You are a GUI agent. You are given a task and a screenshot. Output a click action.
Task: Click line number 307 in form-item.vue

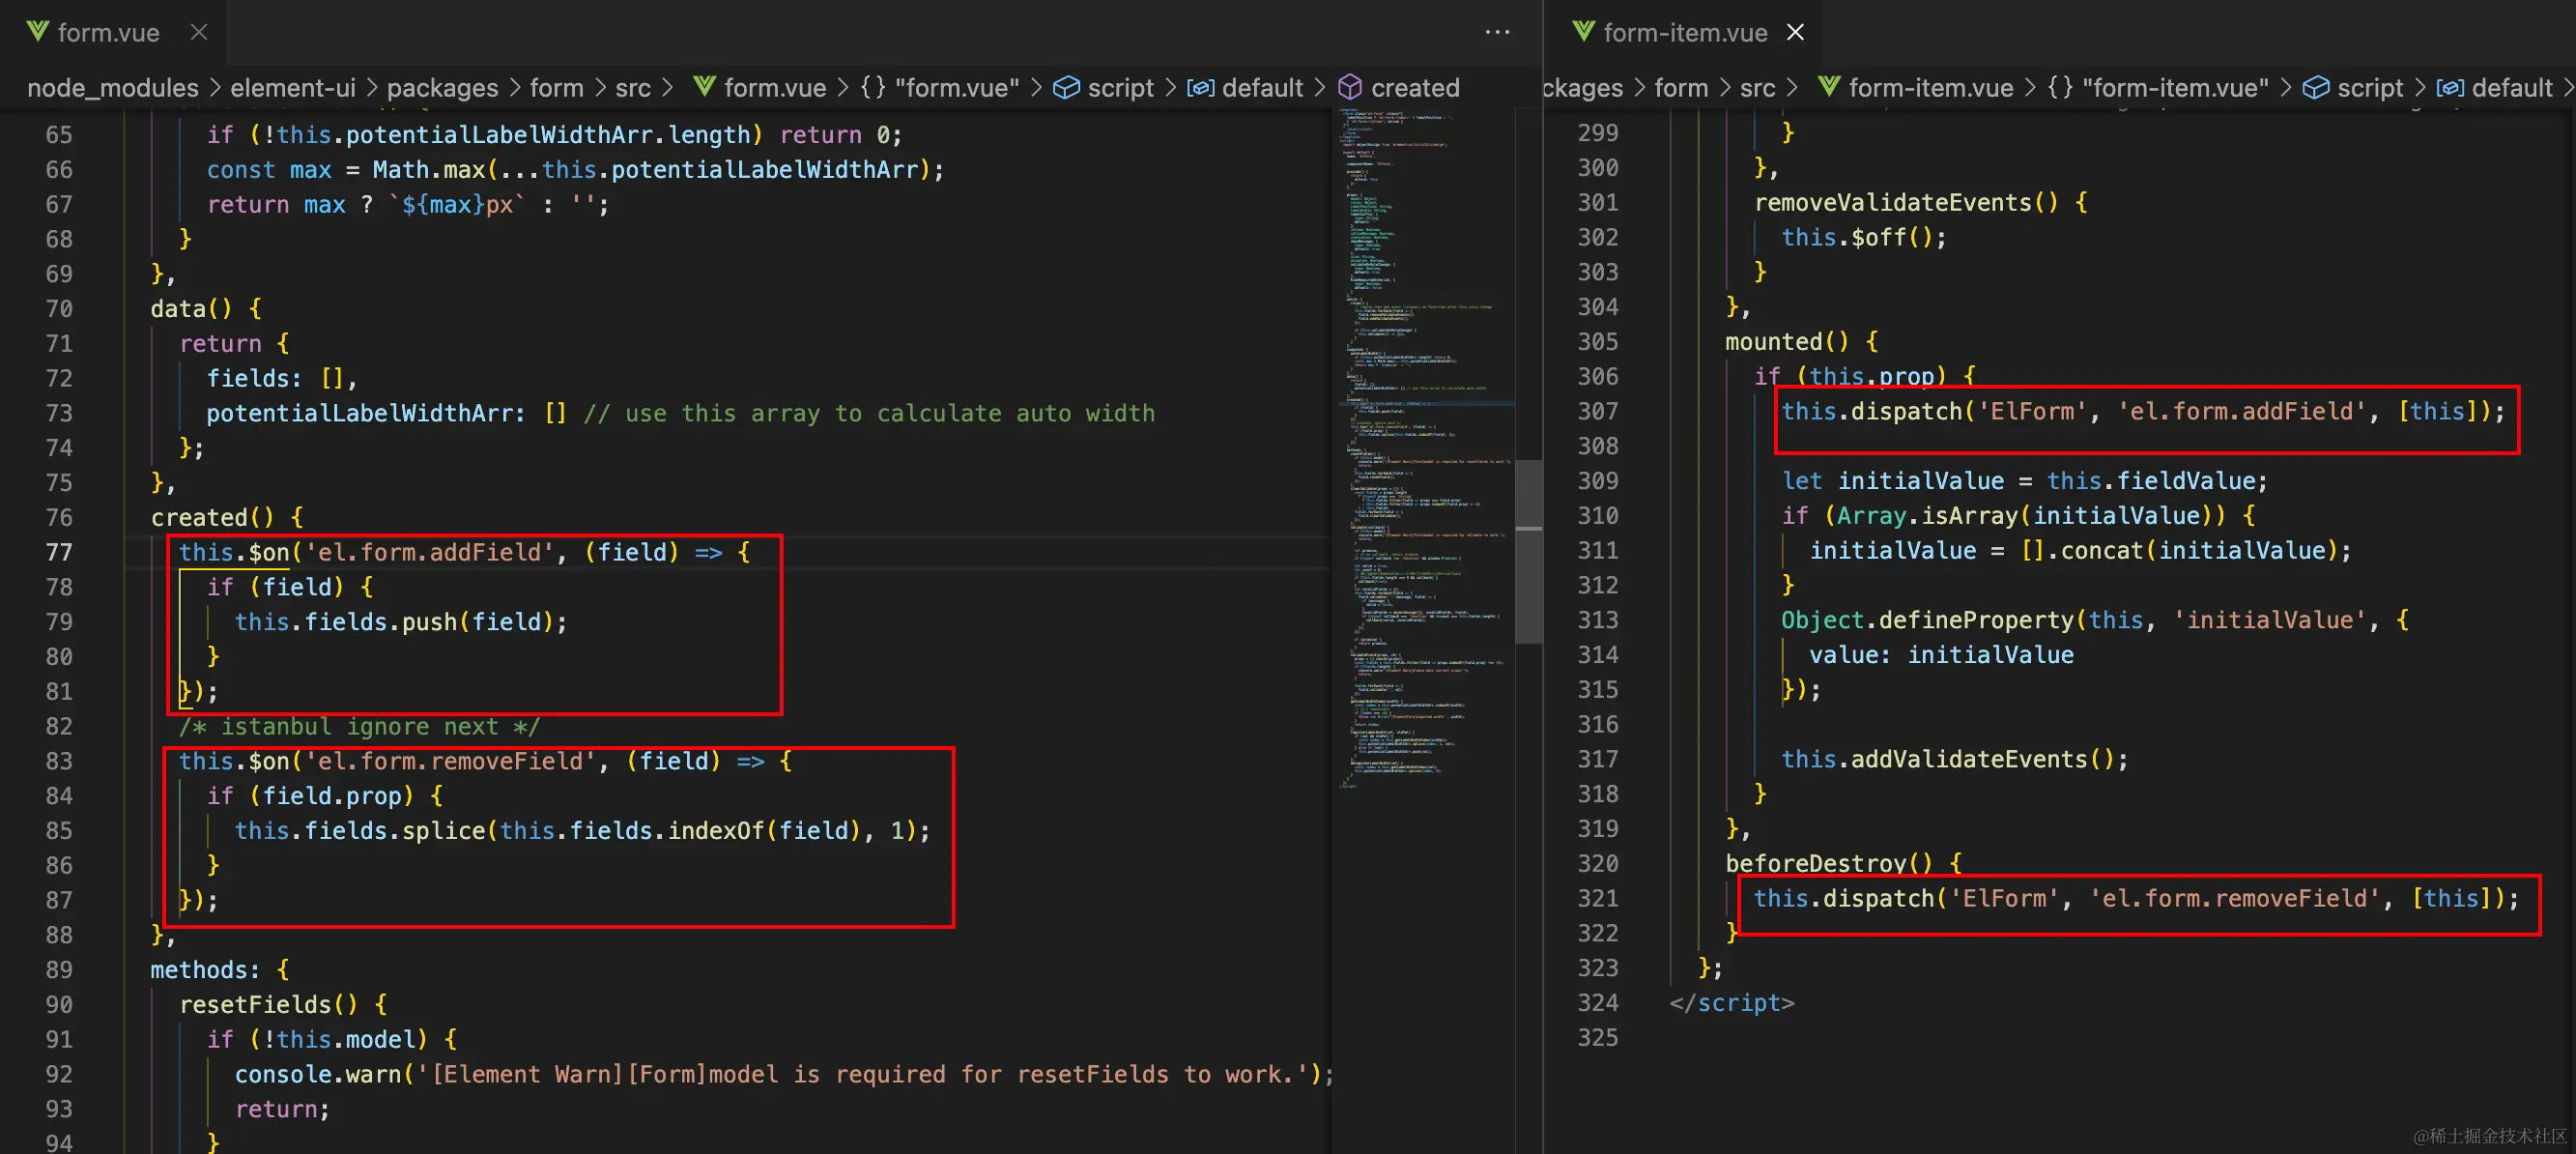click(x=1598, y=411)
